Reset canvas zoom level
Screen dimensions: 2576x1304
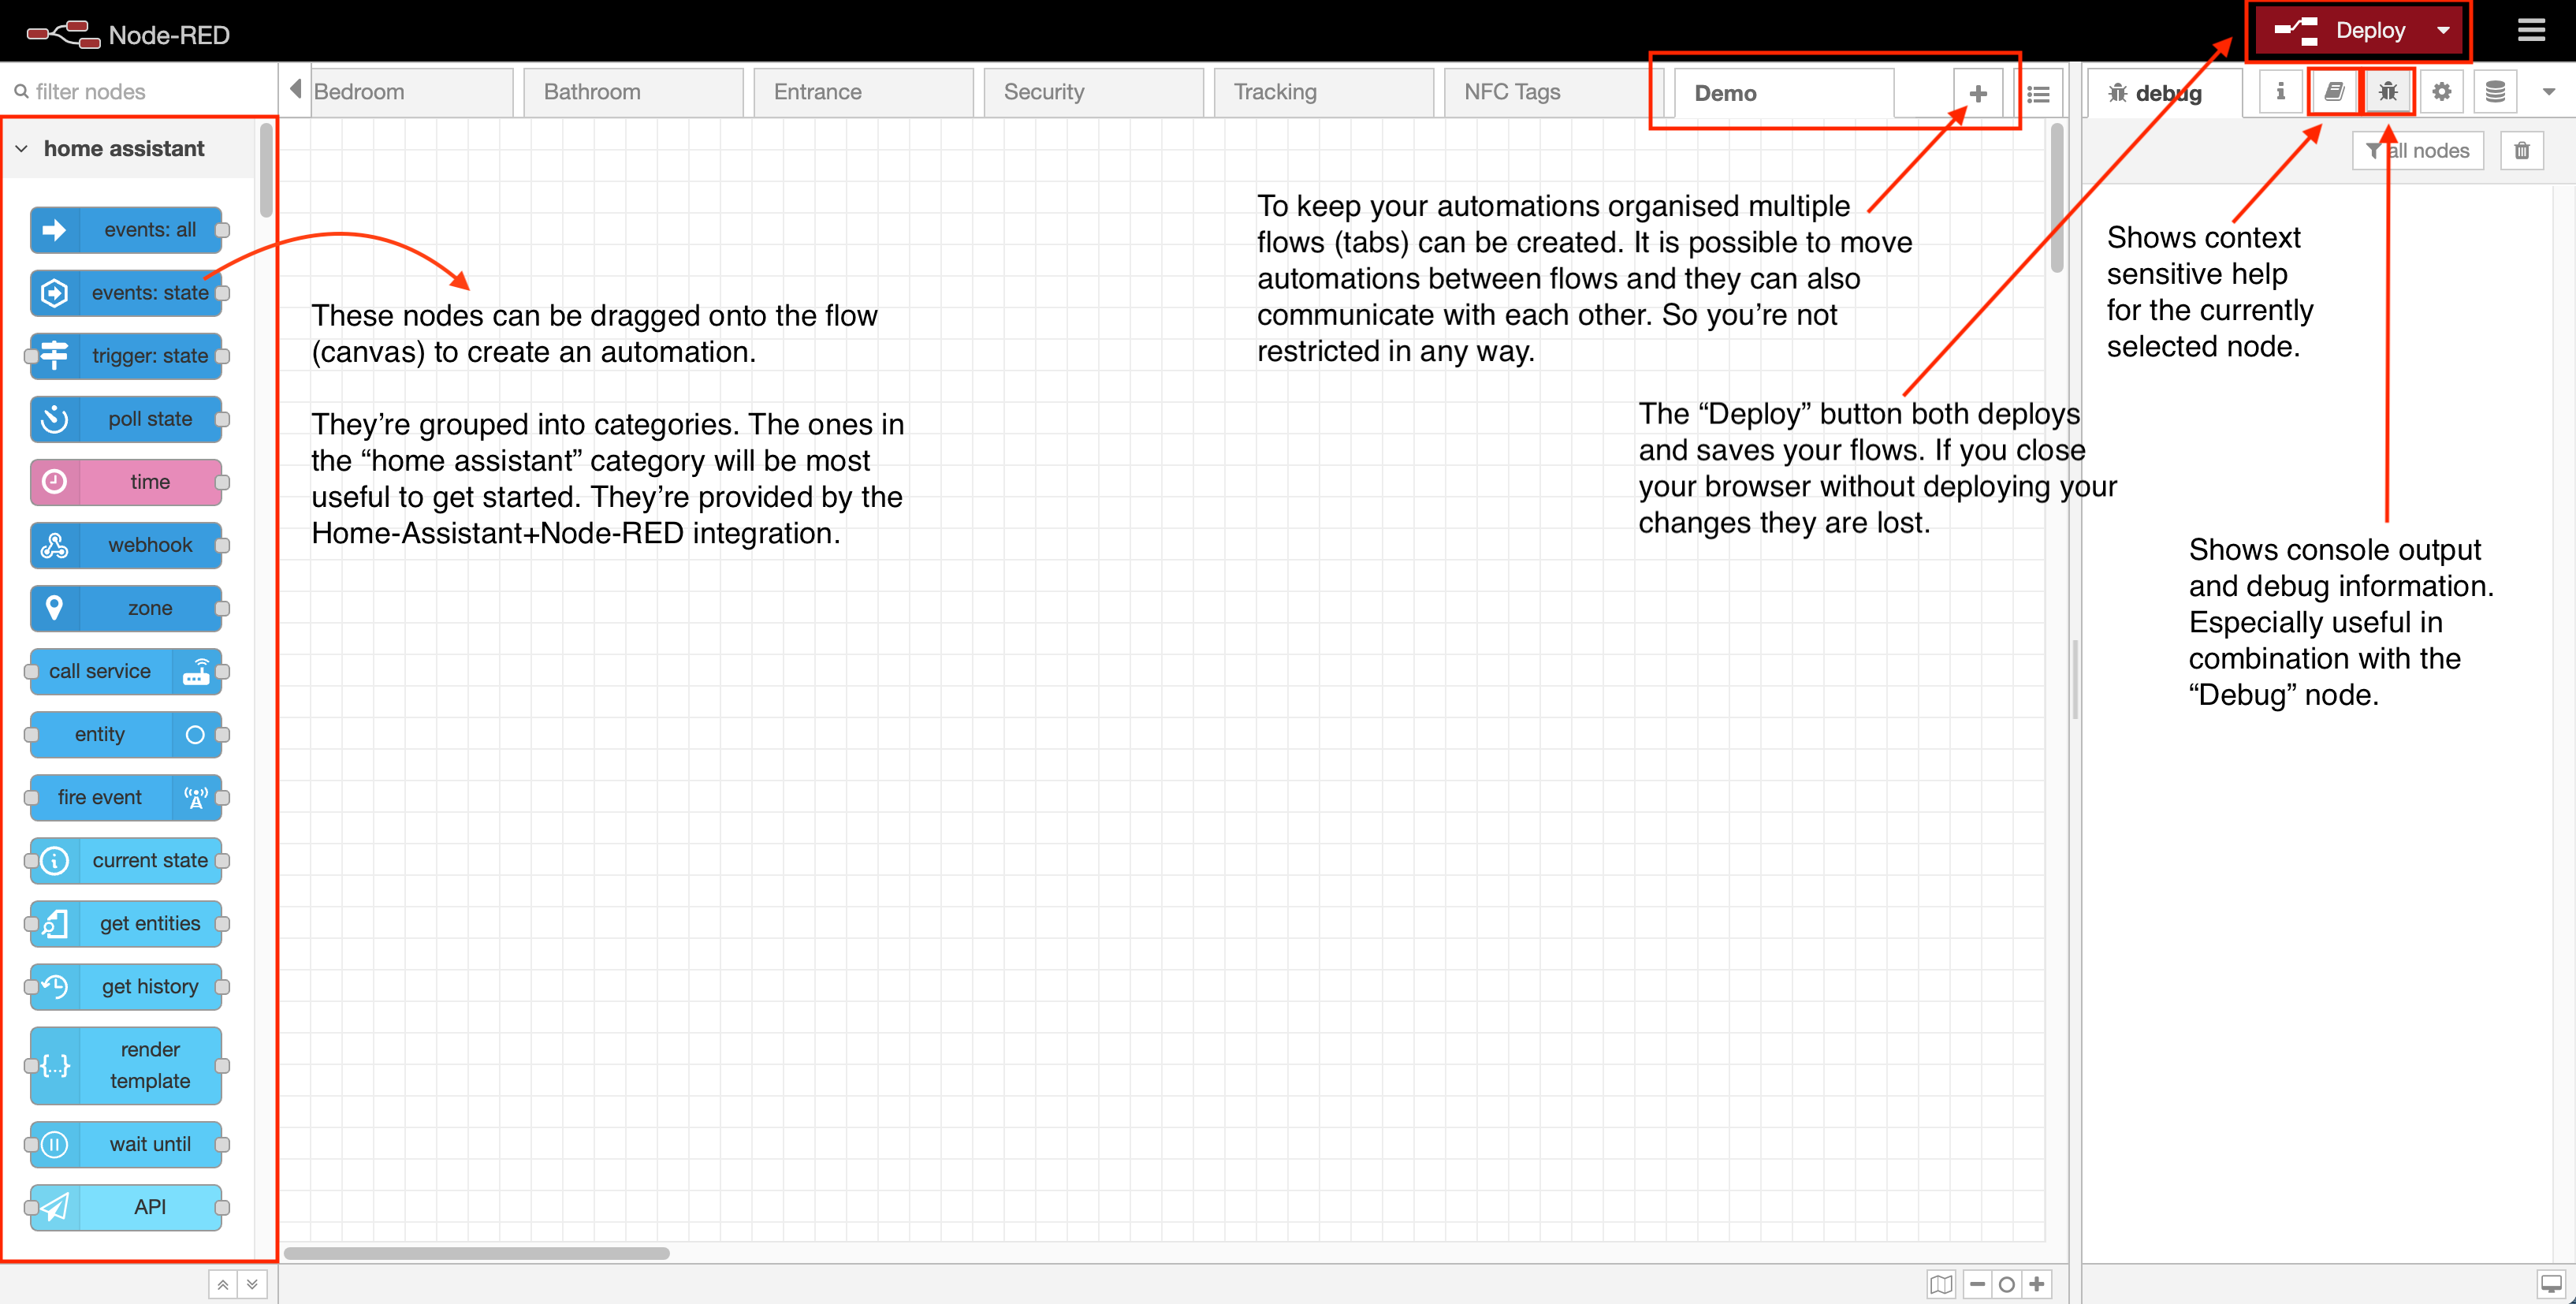(x=2007, y=1284)
